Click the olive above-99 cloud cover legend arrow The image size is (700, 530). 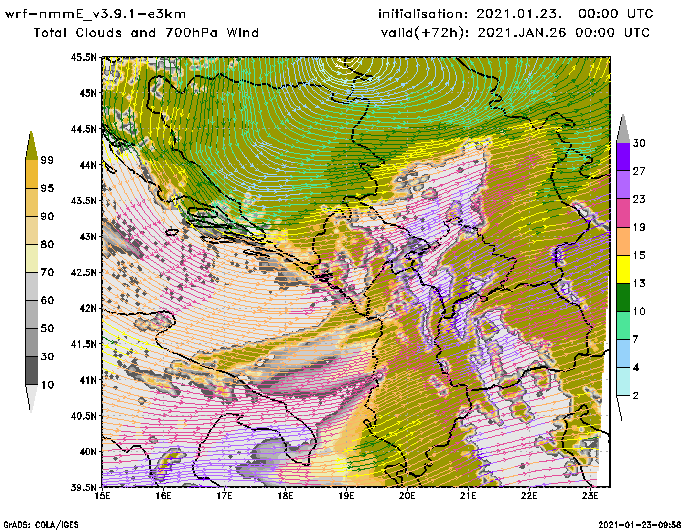click(31, 146)
